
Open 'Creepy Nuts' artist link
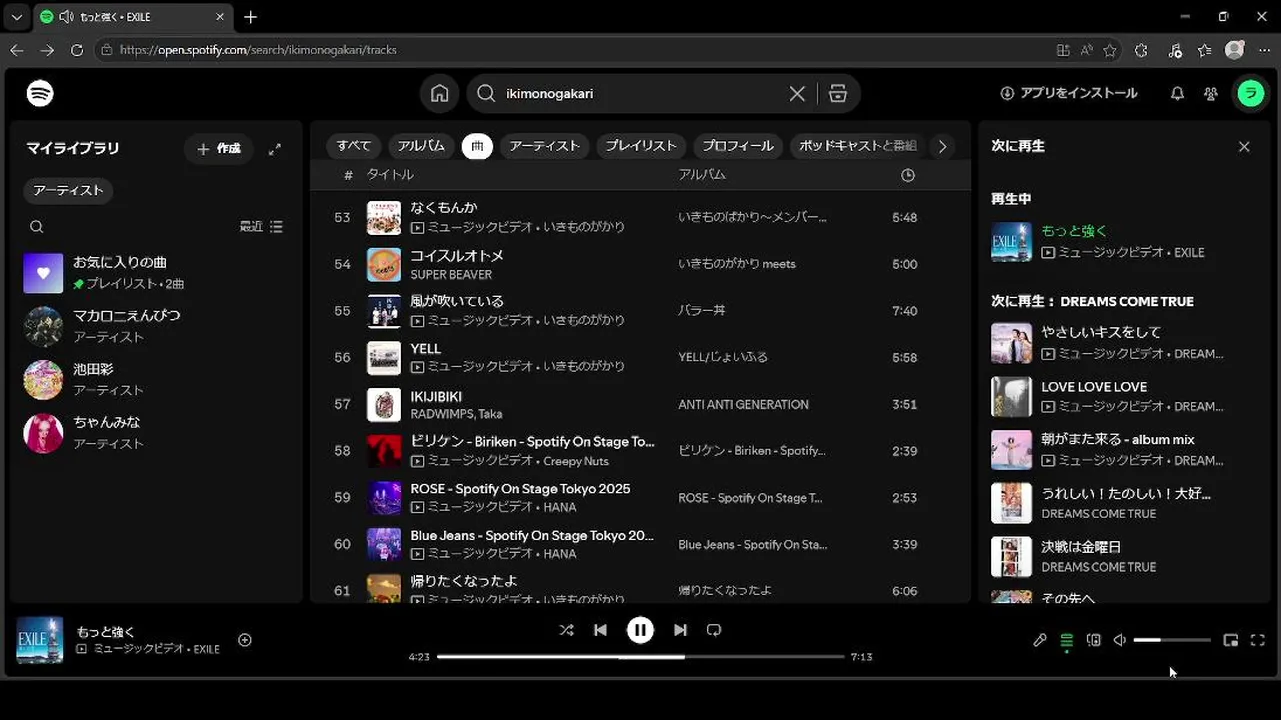pos(576,461)
